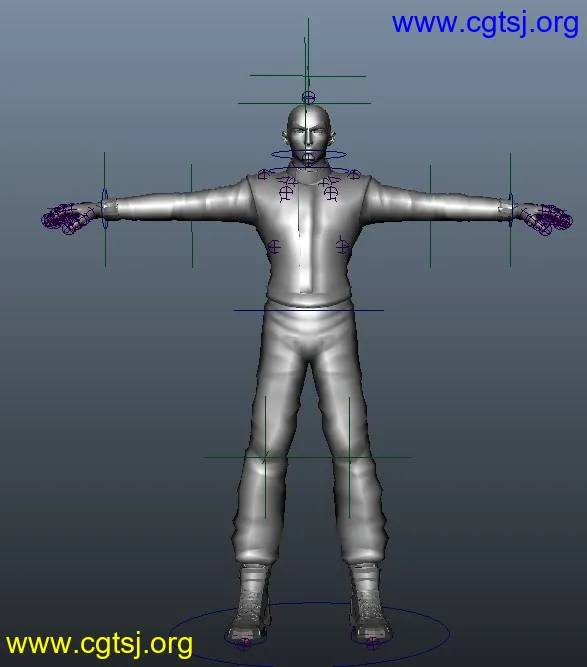This screenshot has width=587, height=667.
Task: Select the wrist ring control on viewport right arm
Action: point(510,209)
